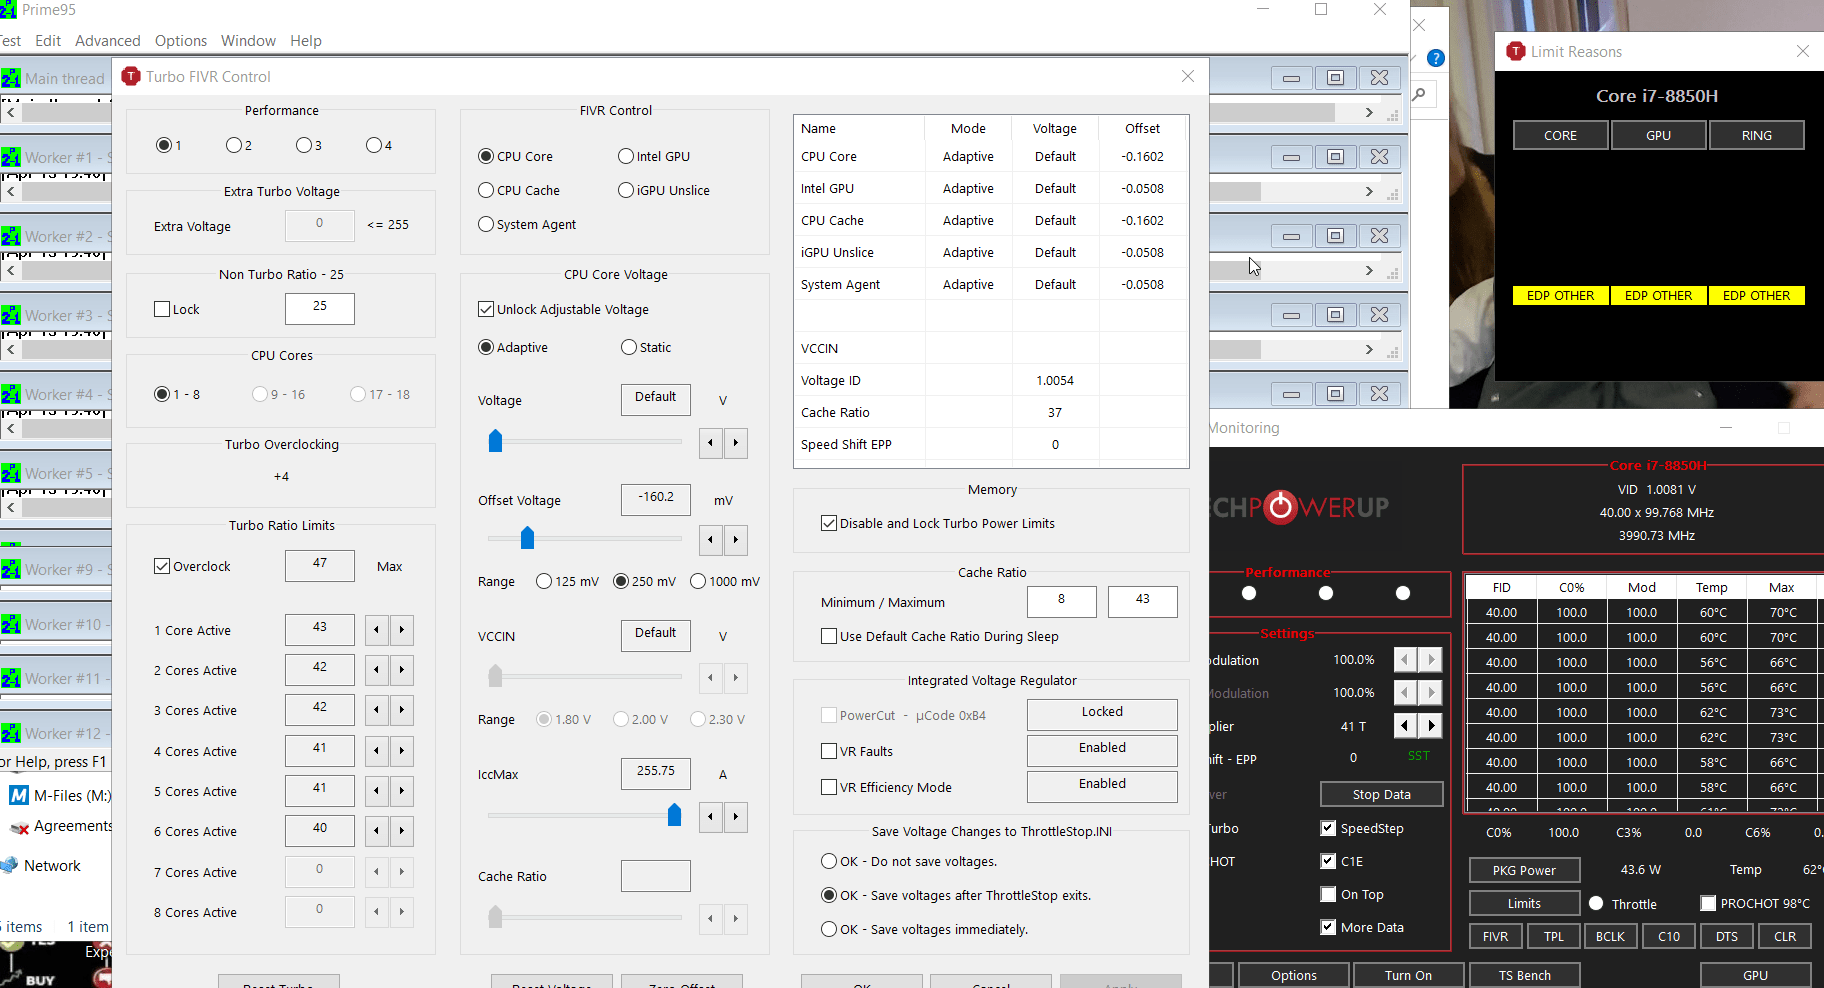Click the magnifier search icon

(1419, 95)
